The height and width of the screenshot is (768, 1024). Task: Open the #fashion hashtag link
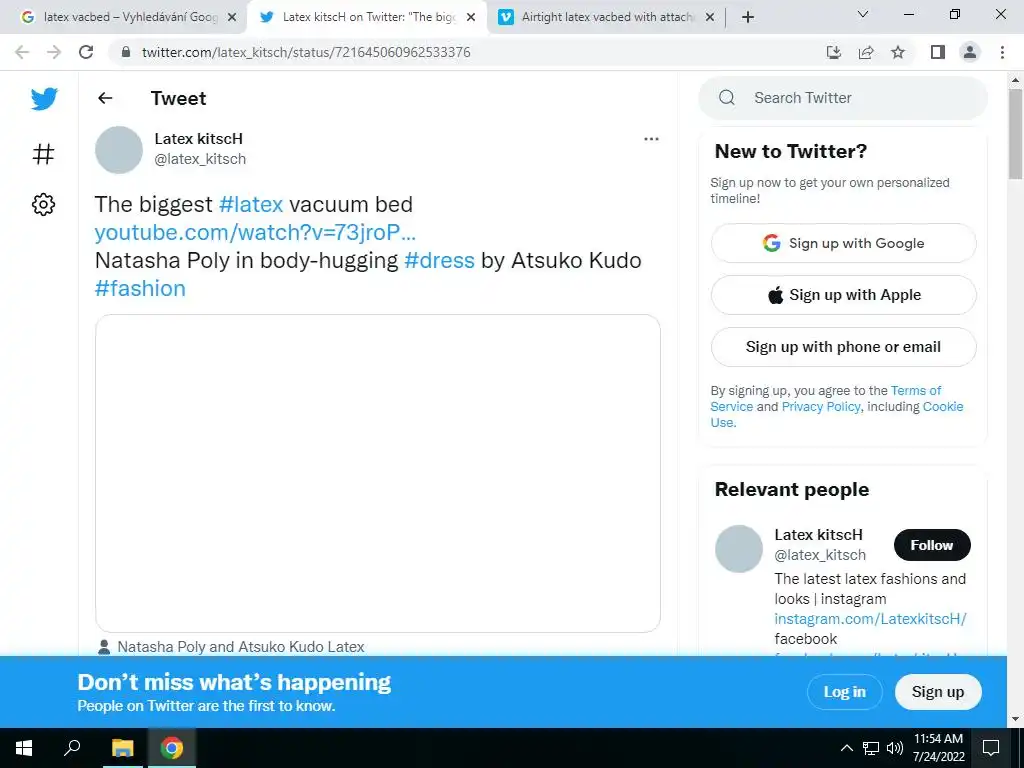click(x=140, y=289)
